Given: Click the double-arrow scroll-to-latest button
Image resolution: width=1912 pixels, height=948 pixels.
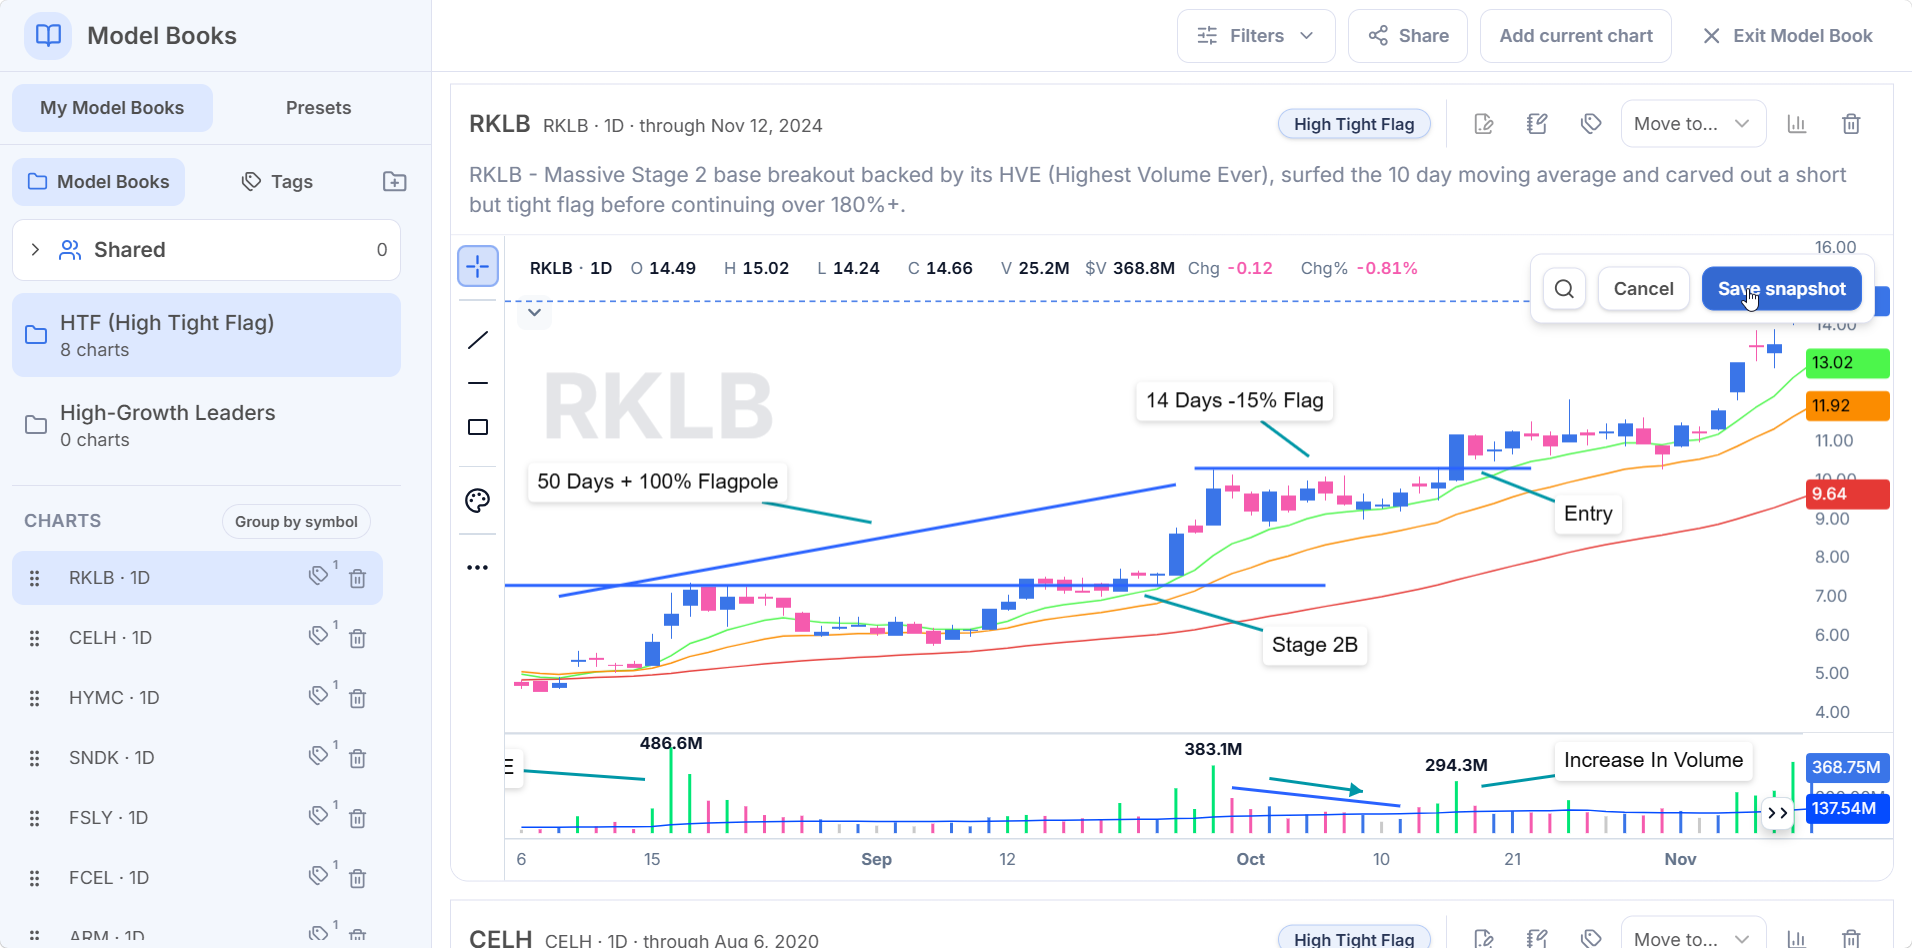Looking at the screenshot, I should pos(1777,813).
